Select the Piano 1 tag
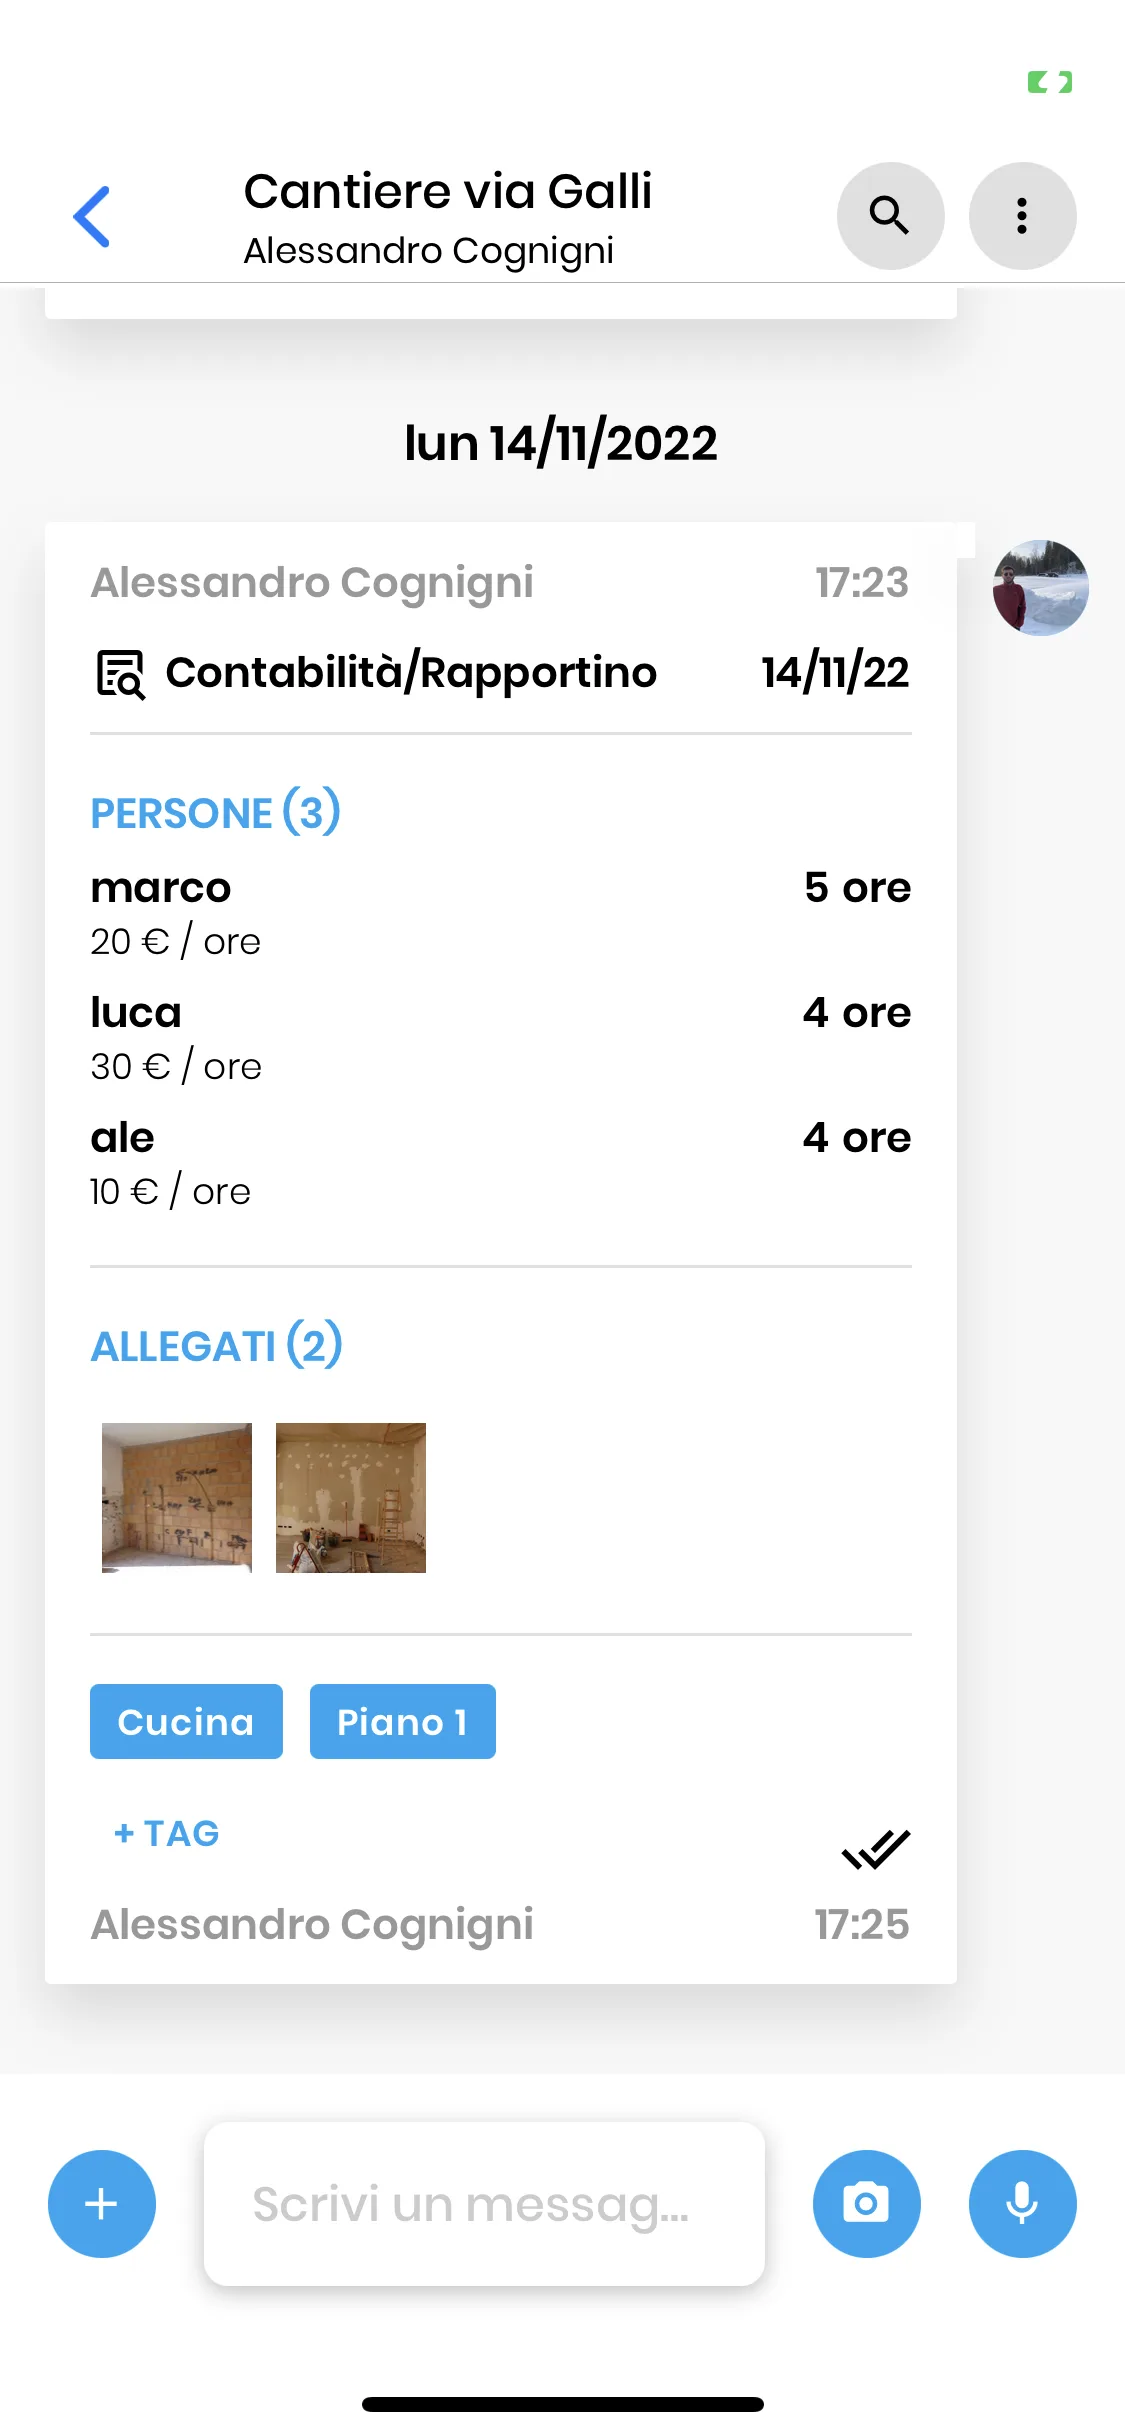Screen dimensions: 1125x2436 (x=402, y=1722)
